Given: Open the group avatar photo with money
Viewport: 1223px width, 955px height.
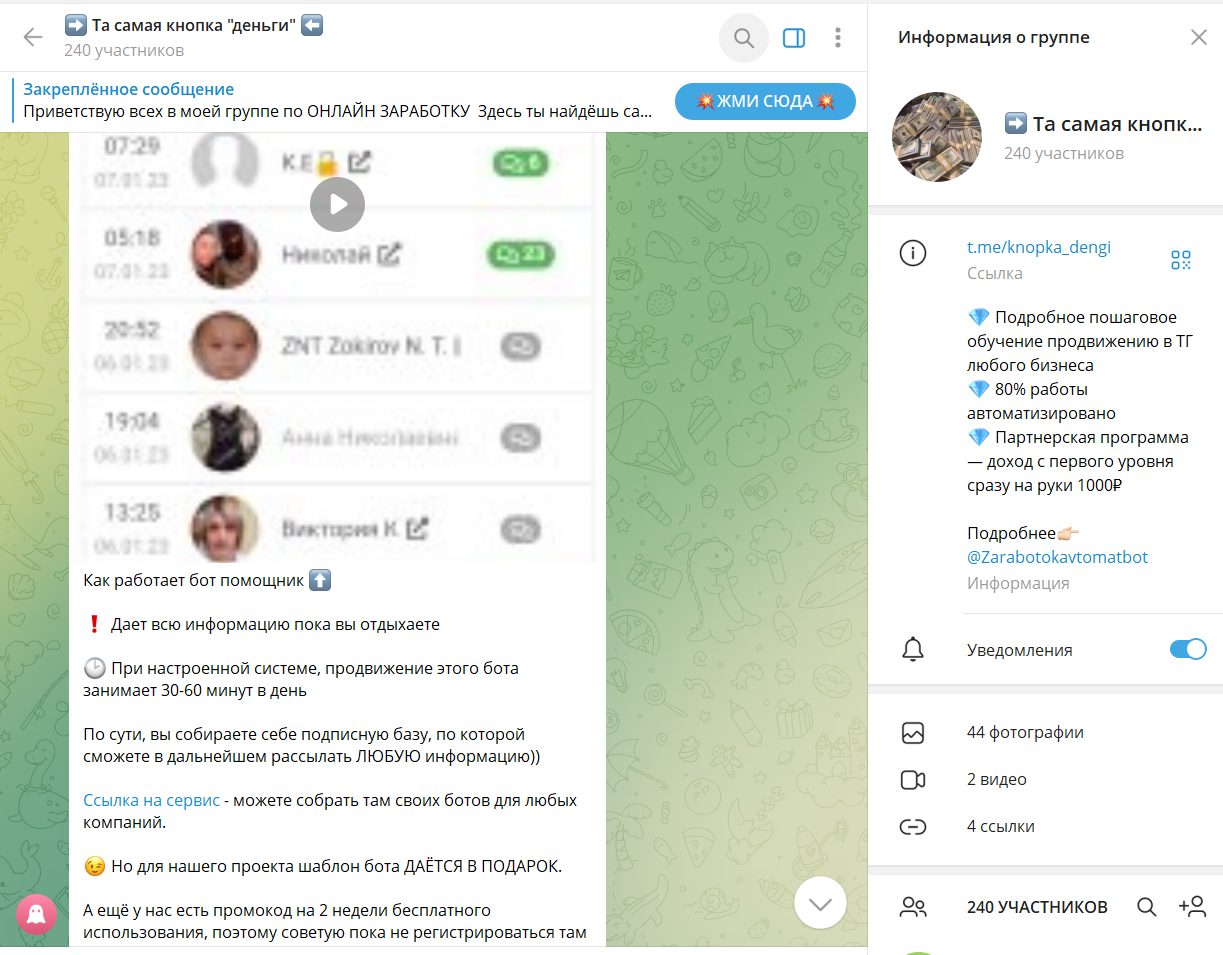Looking at the screenshot, I should (936, 137).
